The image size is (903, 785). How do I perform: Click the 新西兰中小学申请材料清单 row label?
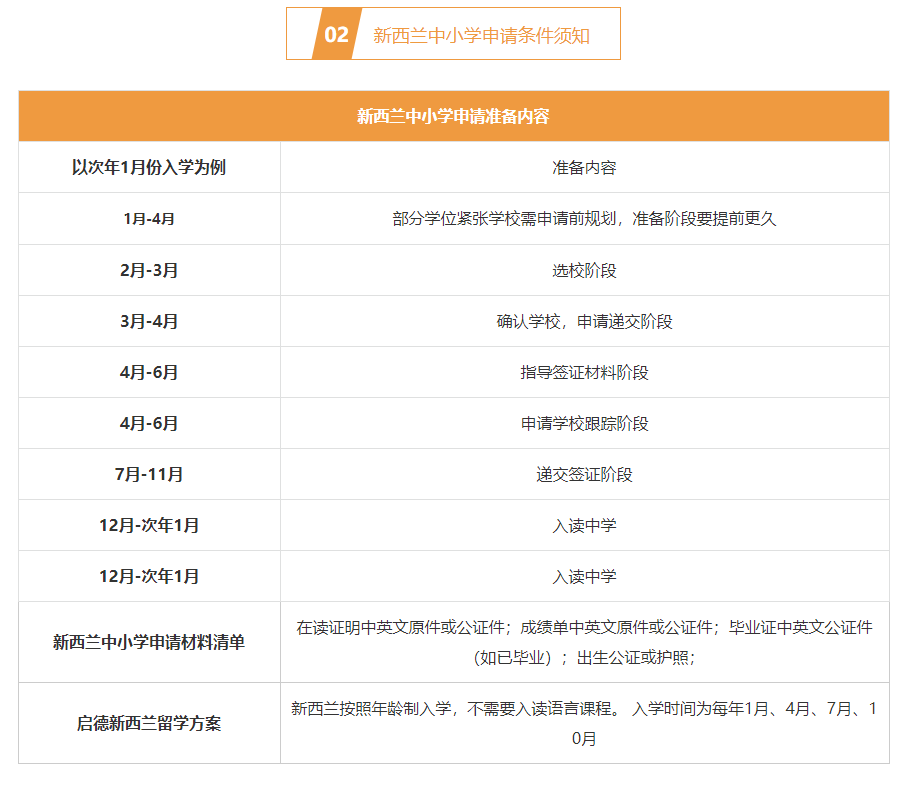point(148,641)
